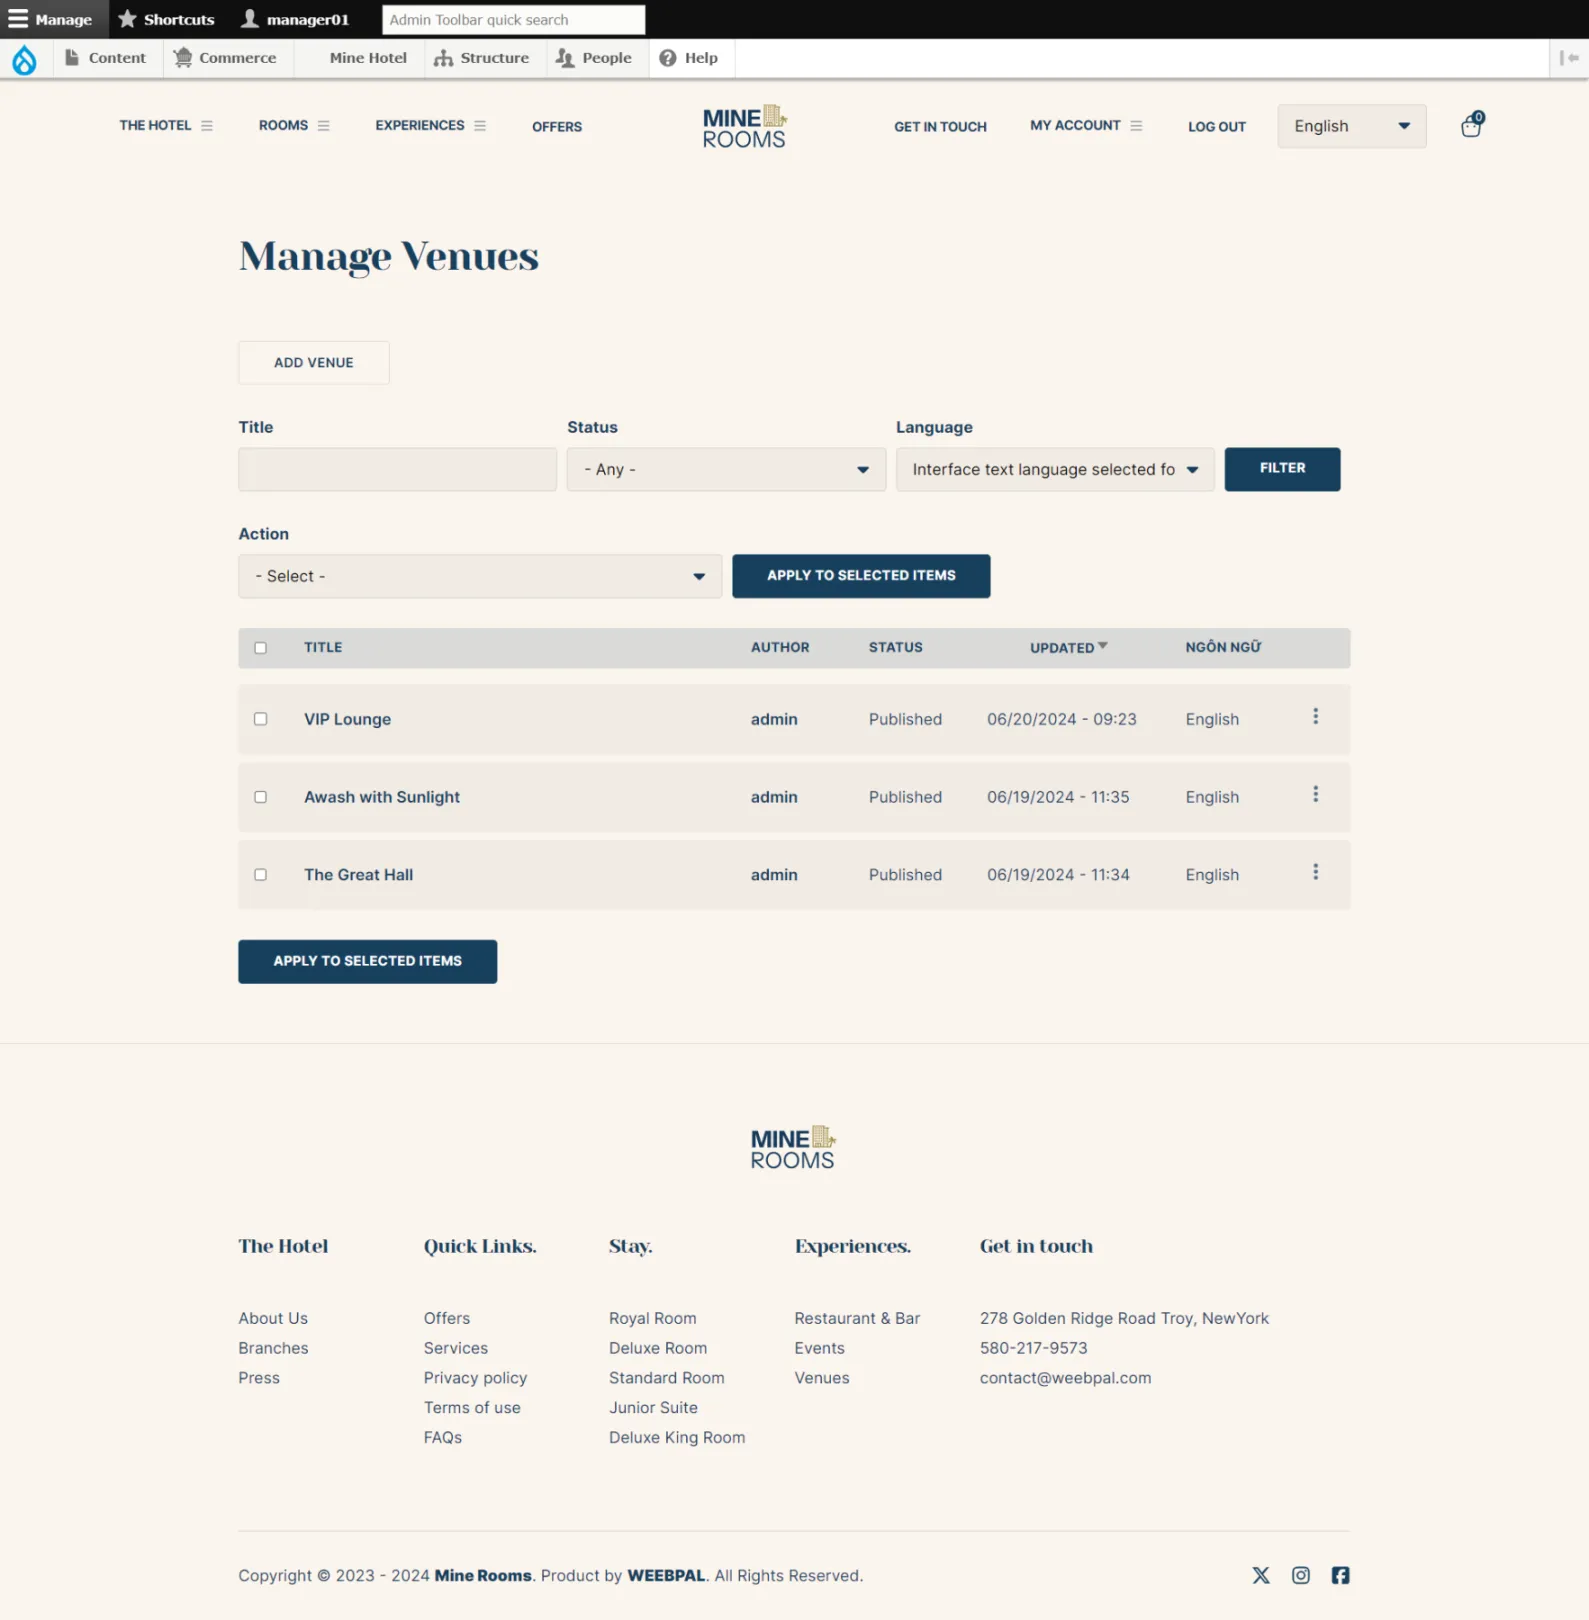The image size is (1589, 1620).
Task: Go to Get In Touch page
Action: [940, 127]
